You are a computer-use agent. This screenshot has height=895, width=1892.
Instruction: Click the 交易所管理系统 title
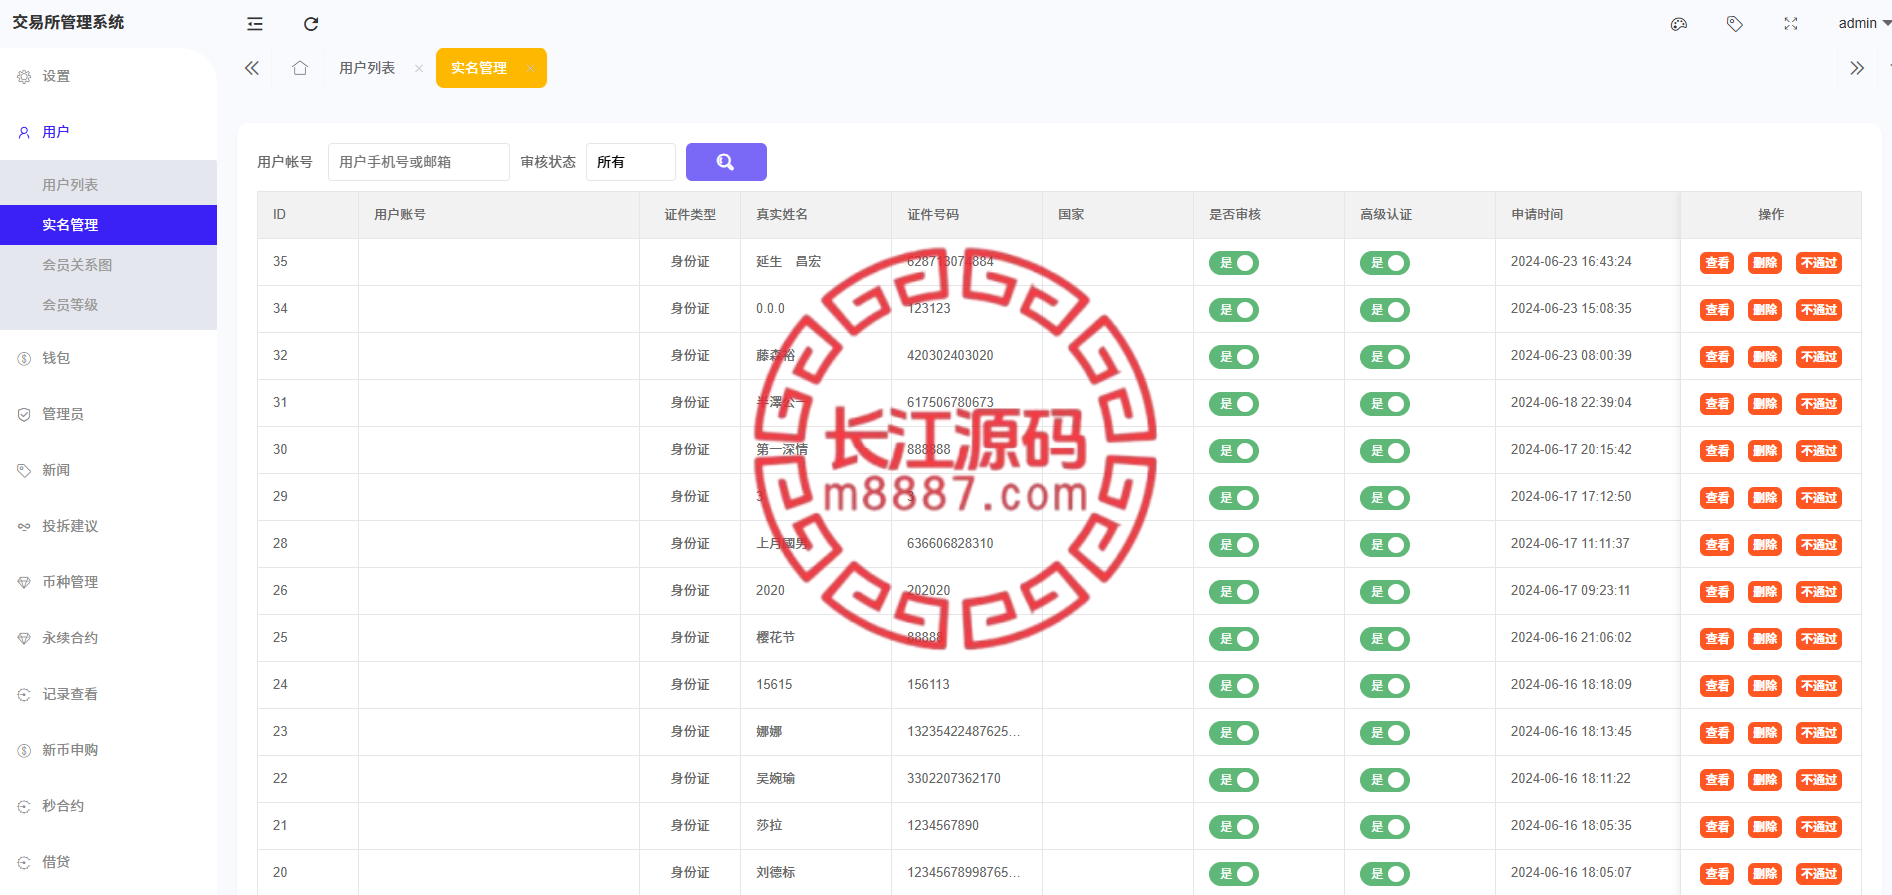(68, 22)
